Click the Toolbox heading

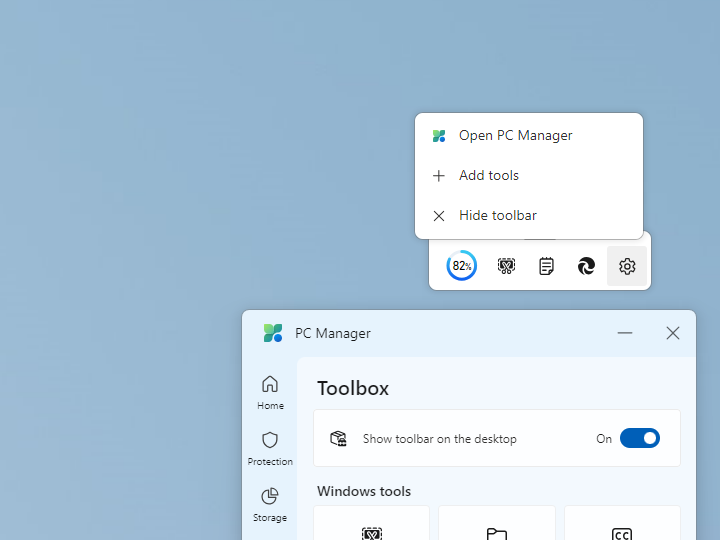pyautogui.click(x=353, y=388)
